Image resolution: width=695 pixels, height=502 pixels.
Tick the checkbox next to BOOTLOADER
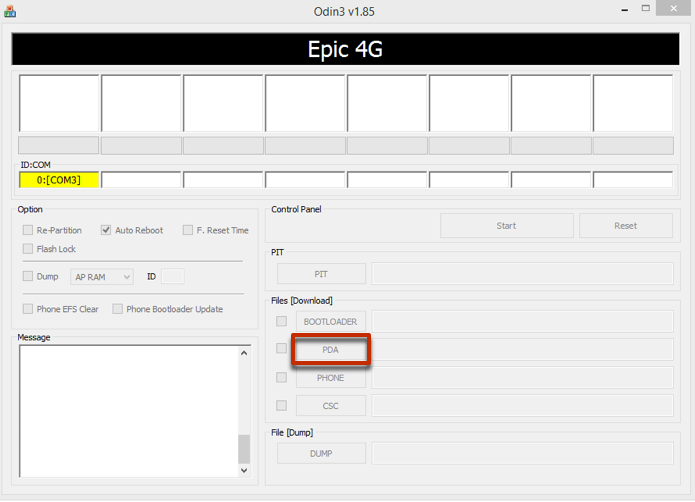click(x=281, y=321)
